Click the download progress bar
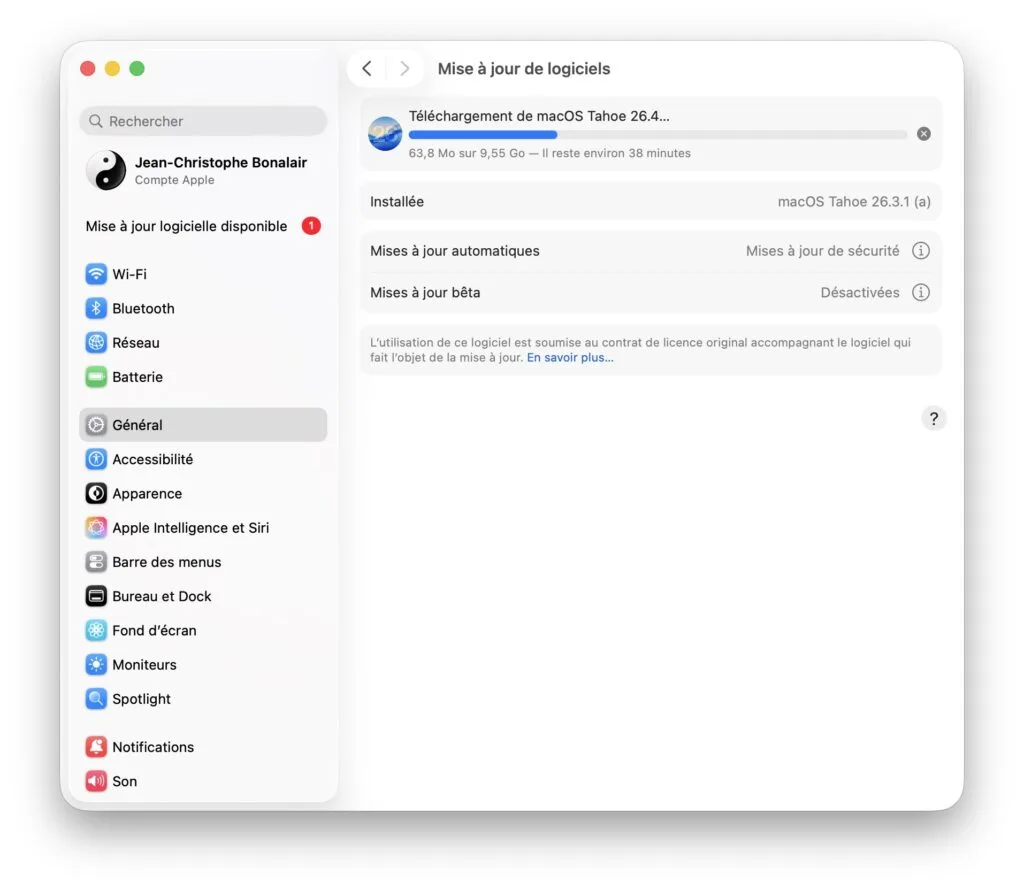 click(658, 135)
